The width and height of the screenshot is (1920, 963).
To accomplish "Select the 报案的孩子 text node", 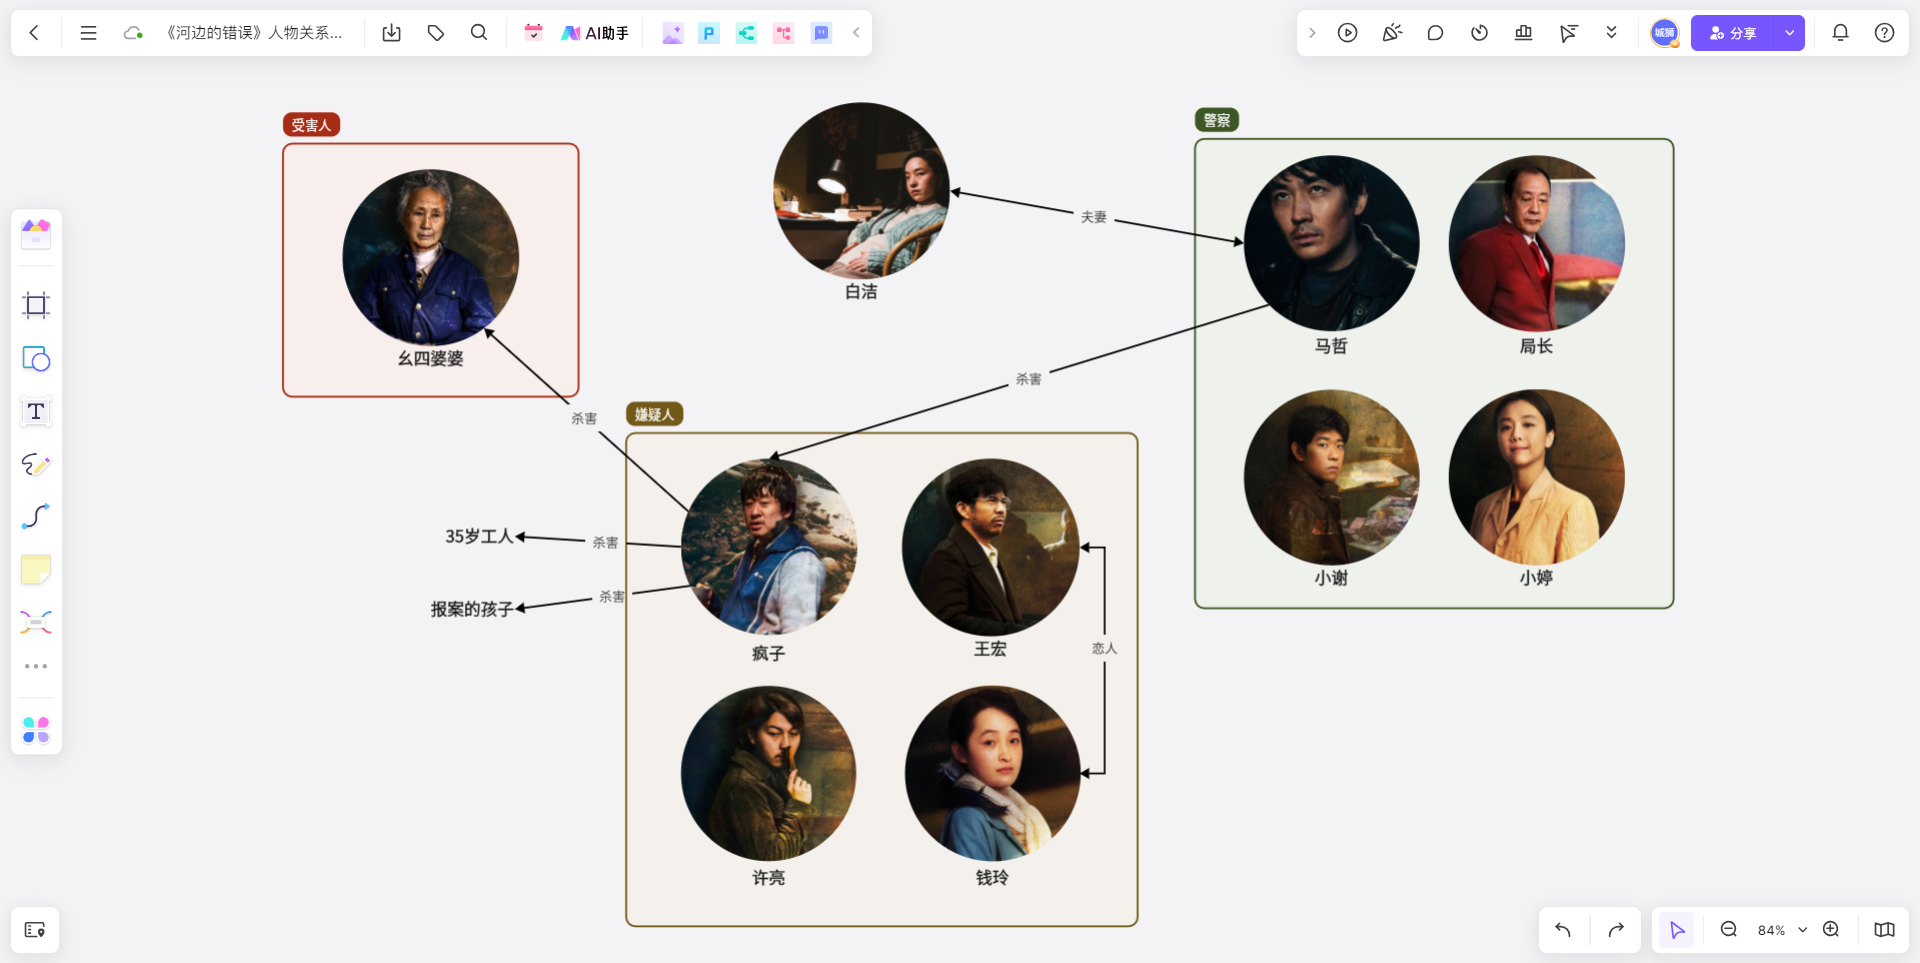I will pos(472,609).
